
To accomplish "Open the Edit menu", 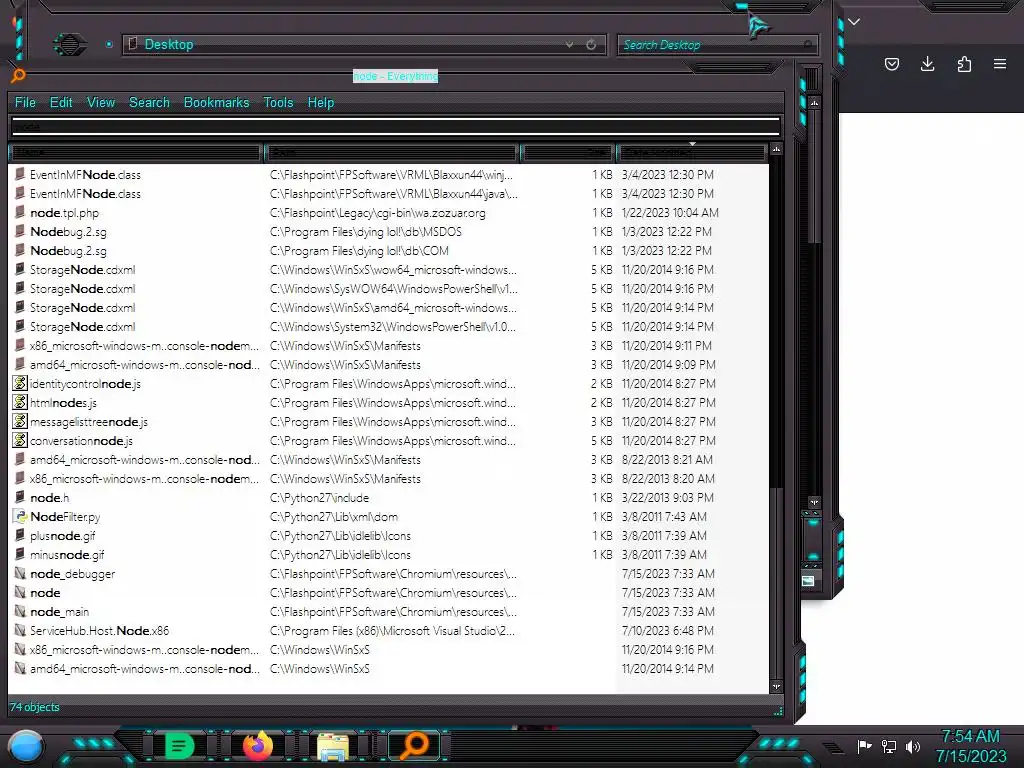I will point(61,103).
